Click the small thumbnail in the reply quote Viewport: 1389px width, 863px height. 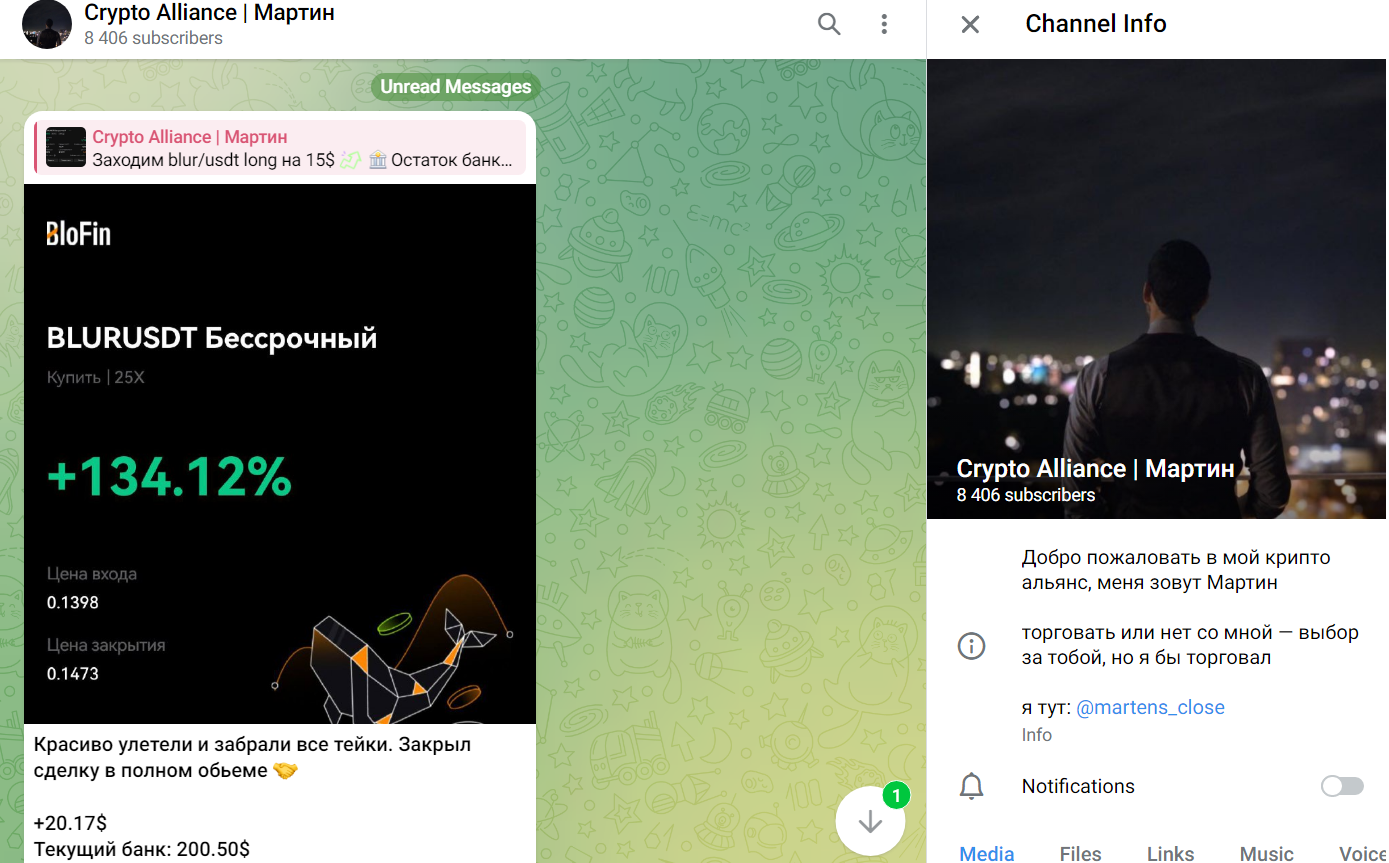tap(66, 147)
